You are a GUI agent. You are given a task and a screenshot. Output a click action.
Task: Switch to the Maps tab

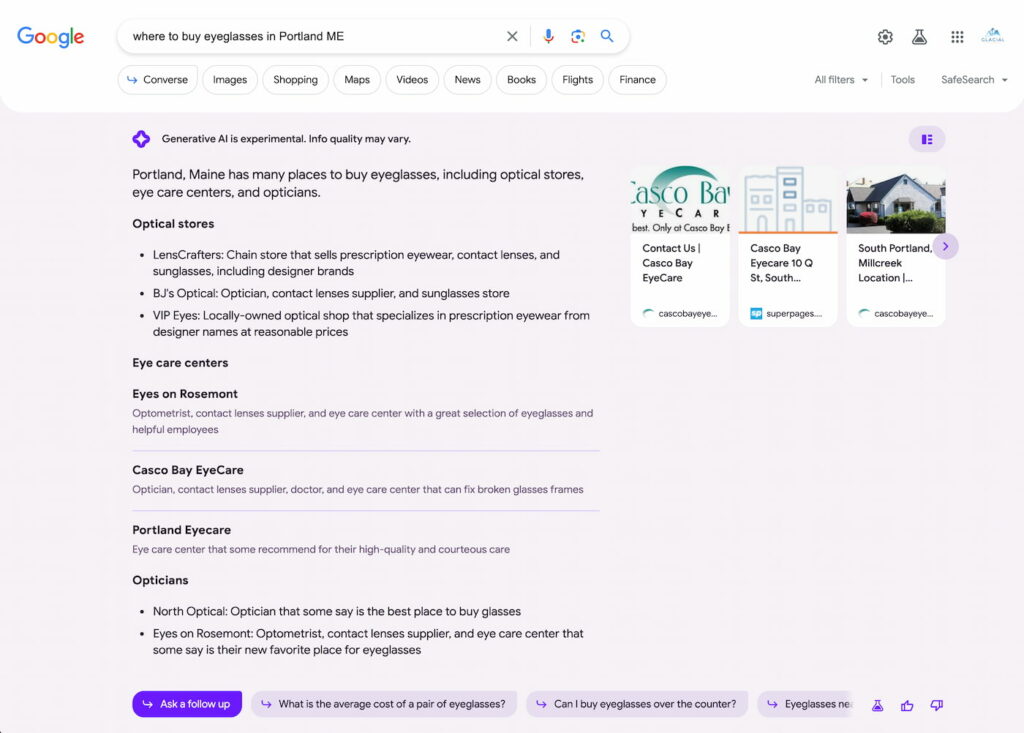point(357,80)
